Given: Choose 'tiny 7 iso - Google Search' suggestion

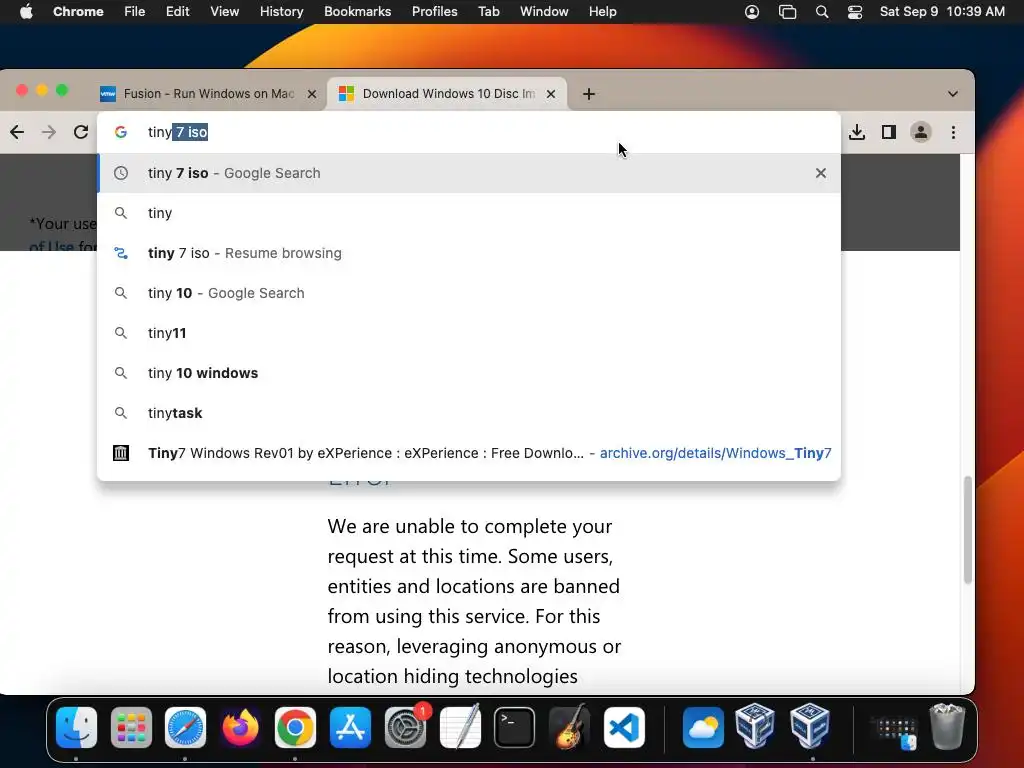Looking at the screenshot, I should pos(469,173).
